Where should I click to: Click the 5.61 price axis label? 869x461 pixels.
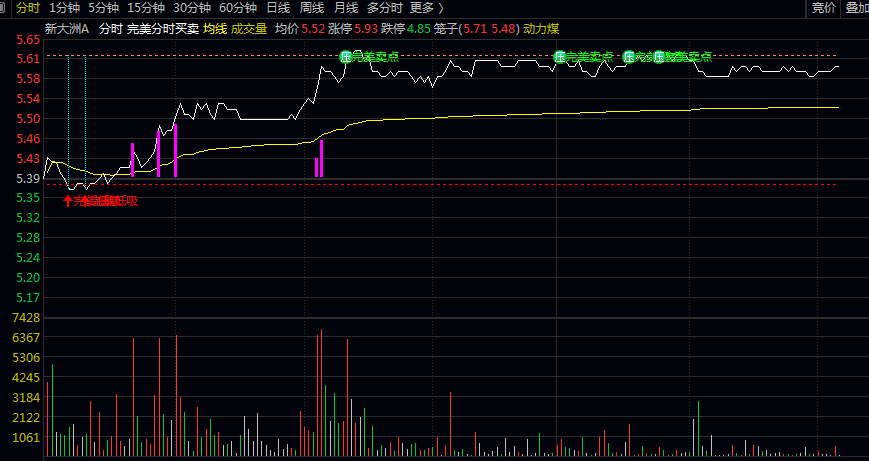click(28, 59)
